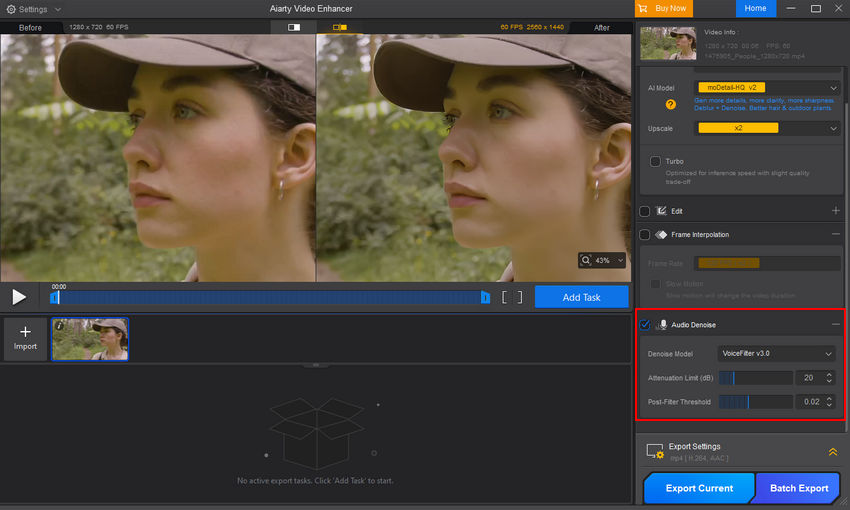The image size is (850, 510).
Task: Toggle the Slow Motion checkbox
Action: pyautogui.click(x=655, y=284)
